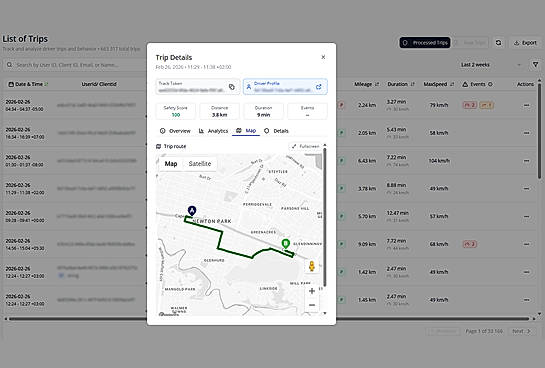Toggle the Processed trips button

point(425,43)
